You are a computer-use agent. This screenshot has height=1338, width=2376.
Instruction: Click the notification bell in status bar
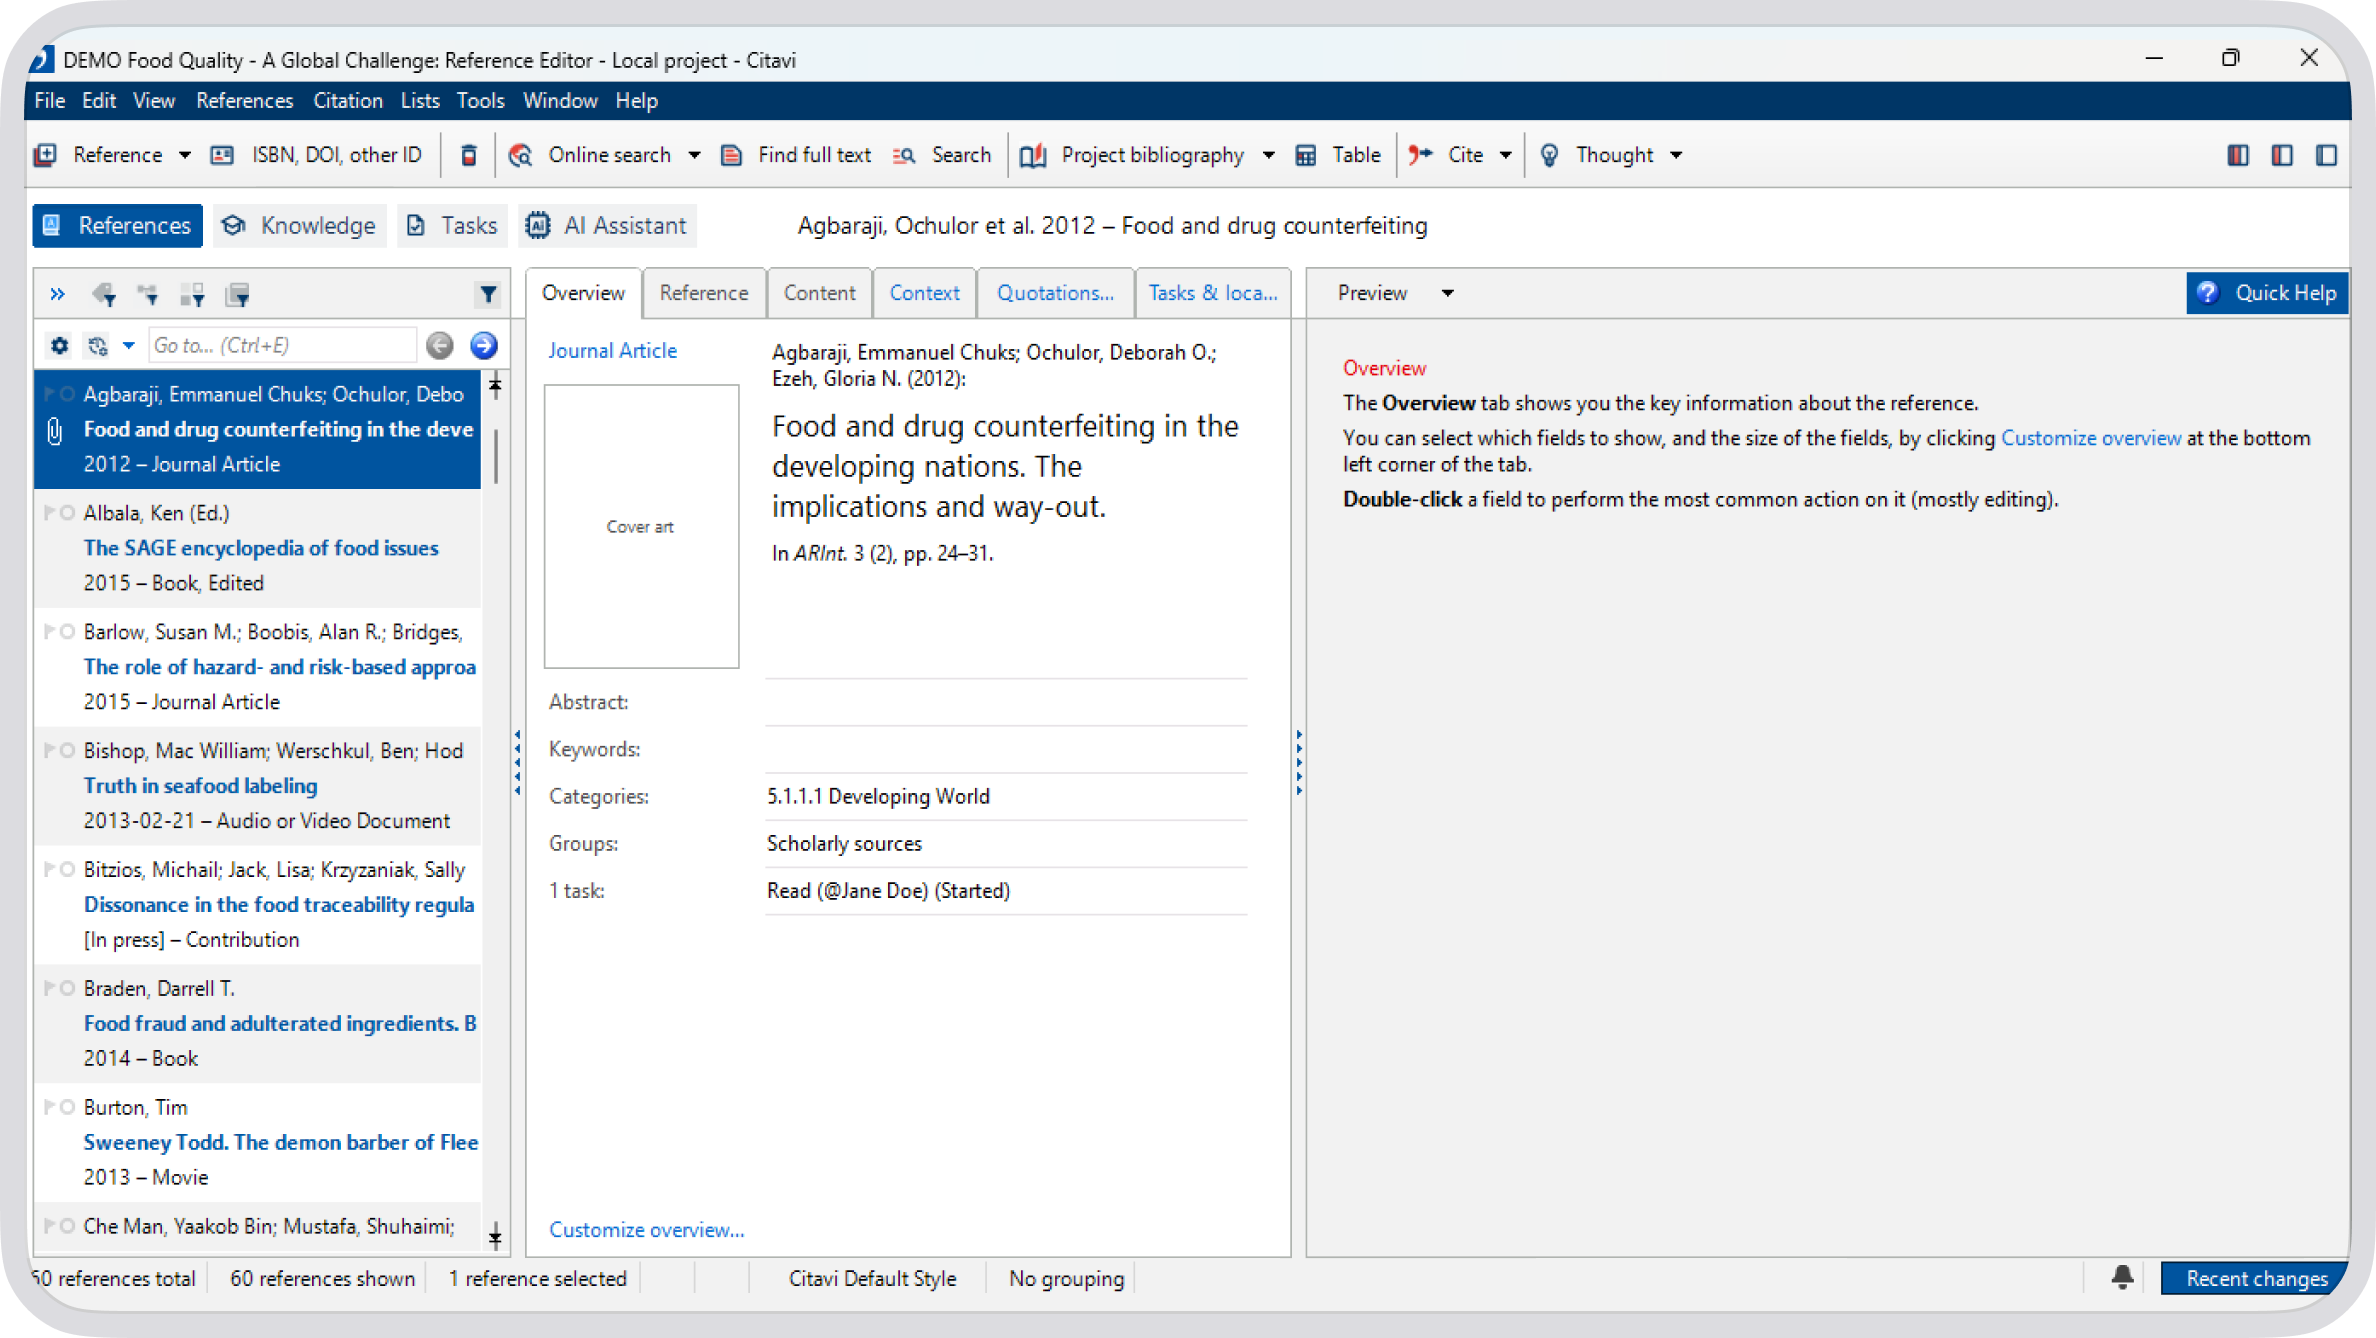[x=2122, y=1277]
